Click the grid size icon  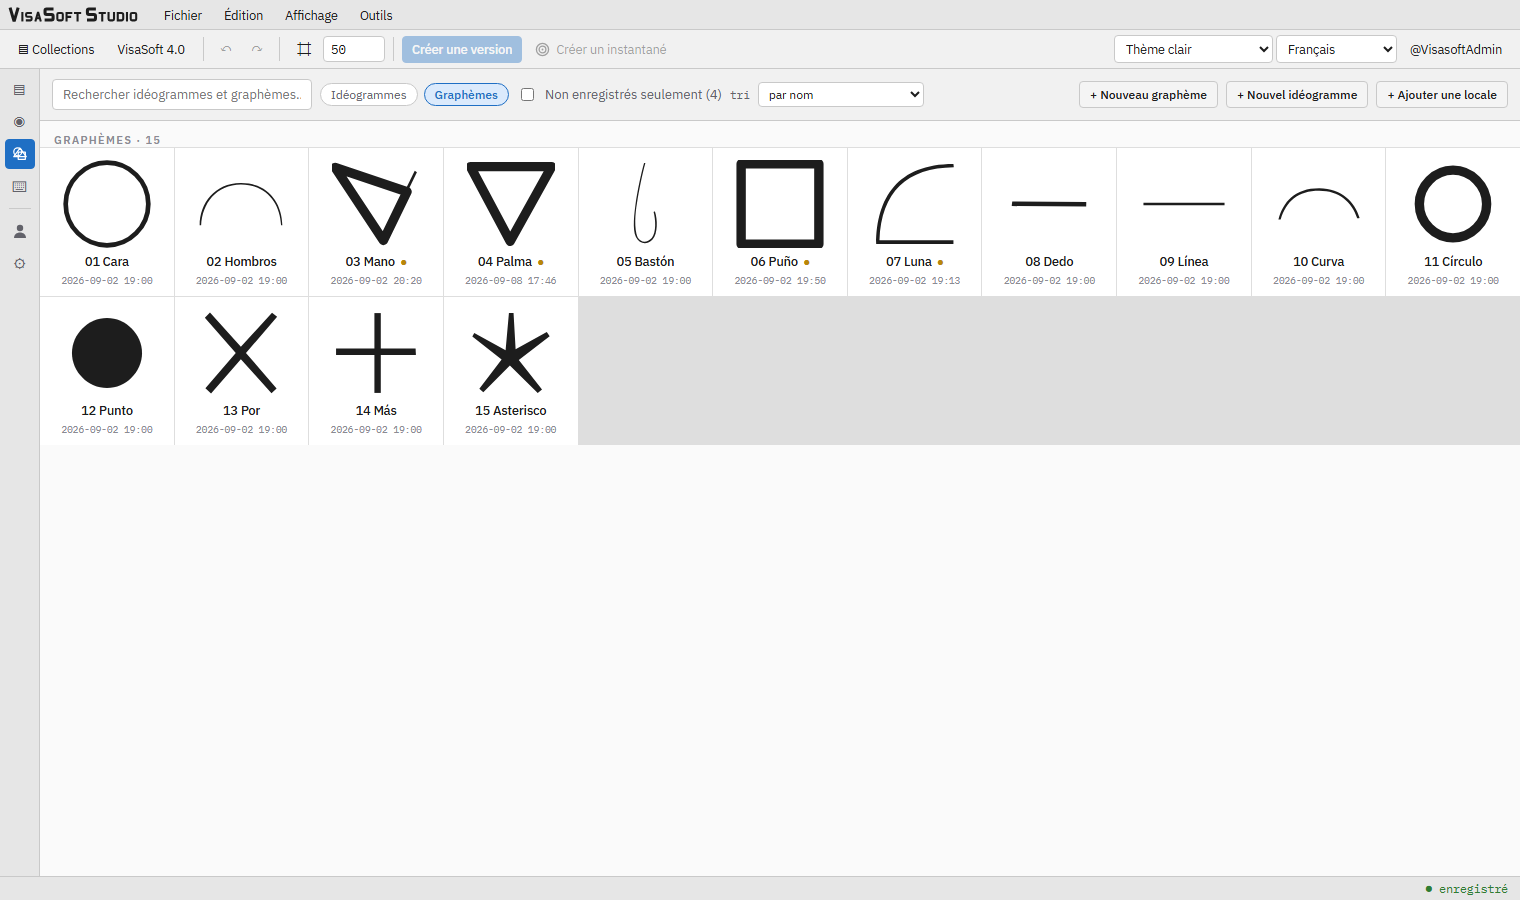[x=304, y=49]
